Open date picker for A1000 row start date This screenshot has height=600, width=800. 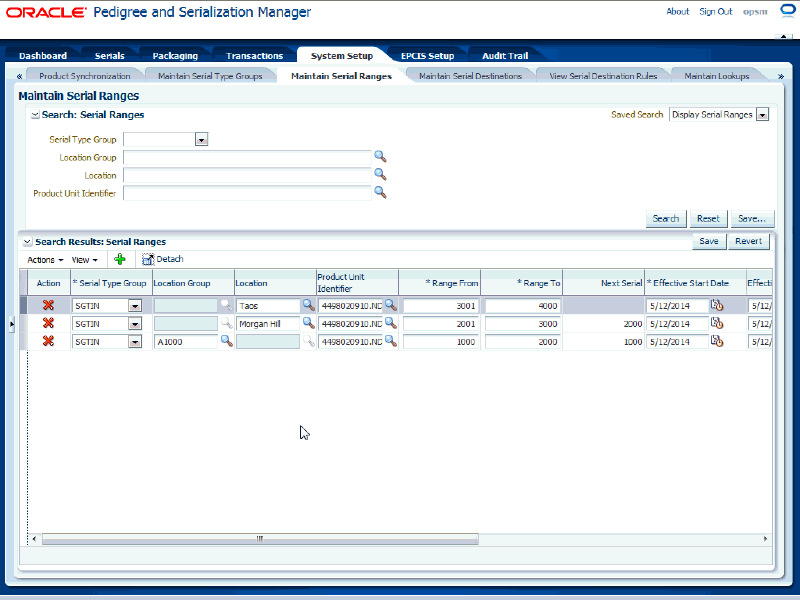717,341
